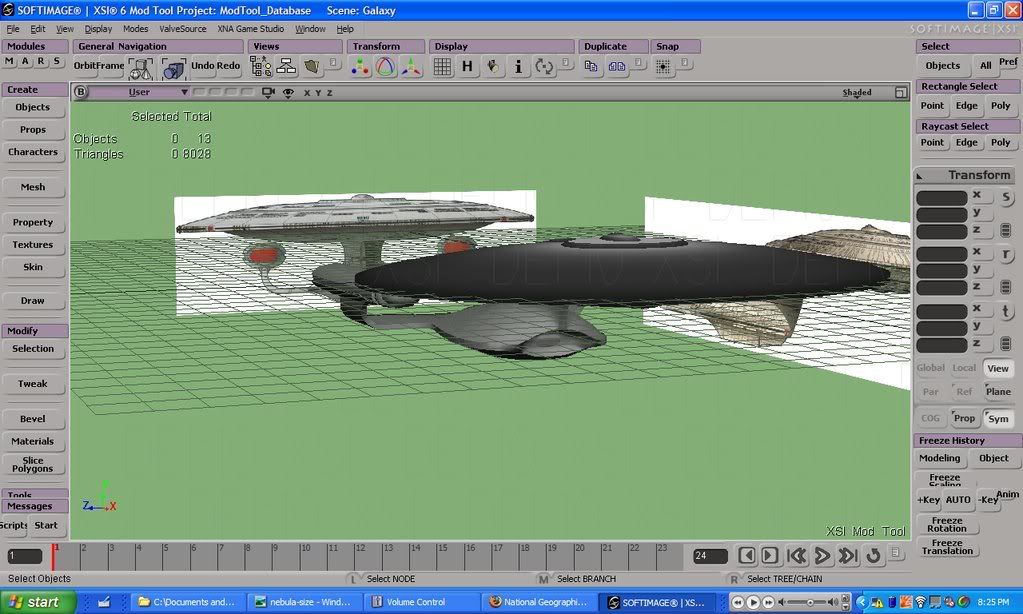
Task: Click the refresh arrows display icon
Action: (544, 67)
